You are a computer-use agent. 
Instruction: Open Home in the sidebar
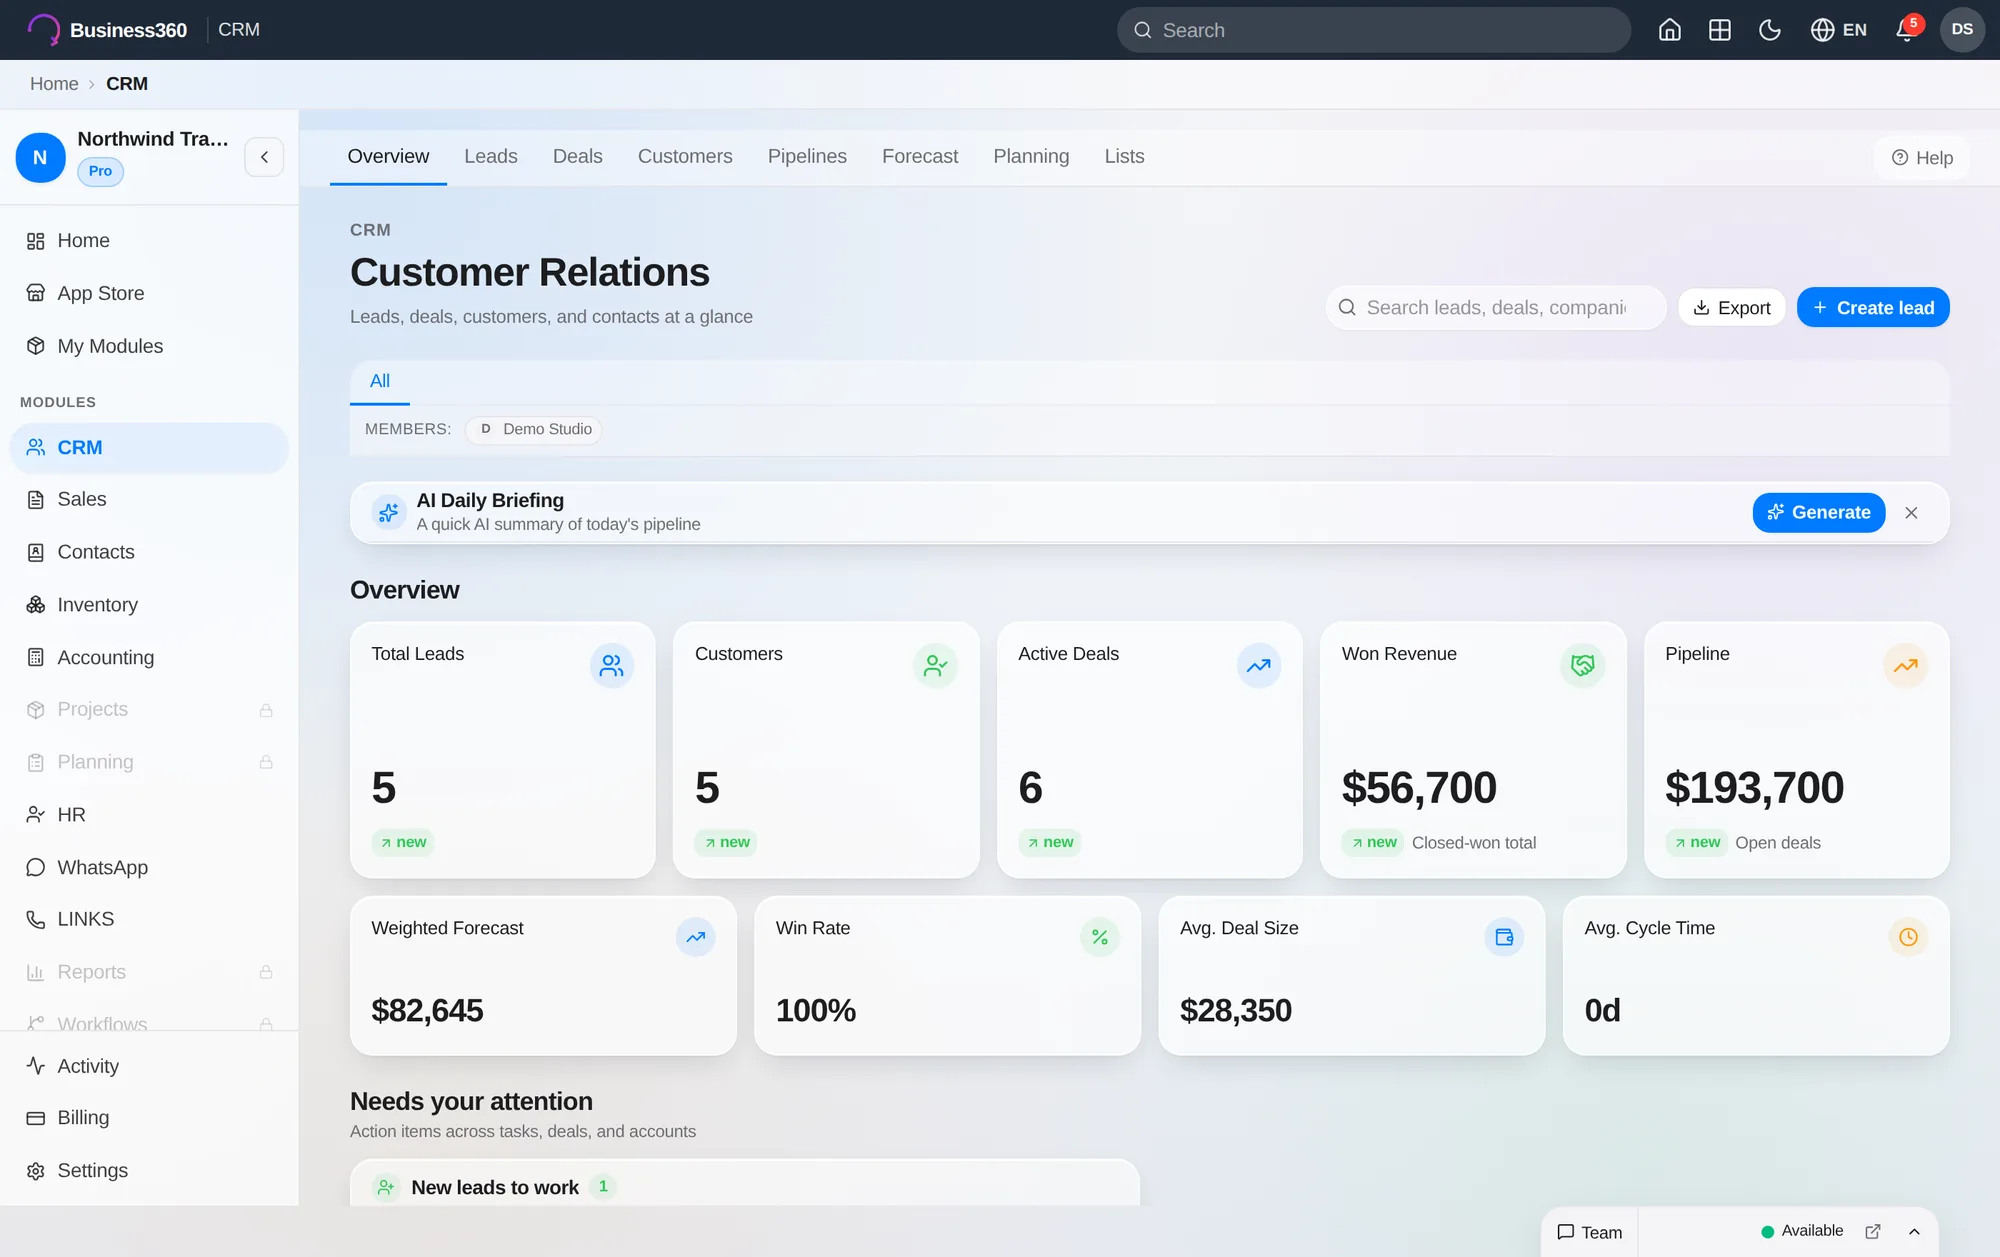tap(149, 241)
